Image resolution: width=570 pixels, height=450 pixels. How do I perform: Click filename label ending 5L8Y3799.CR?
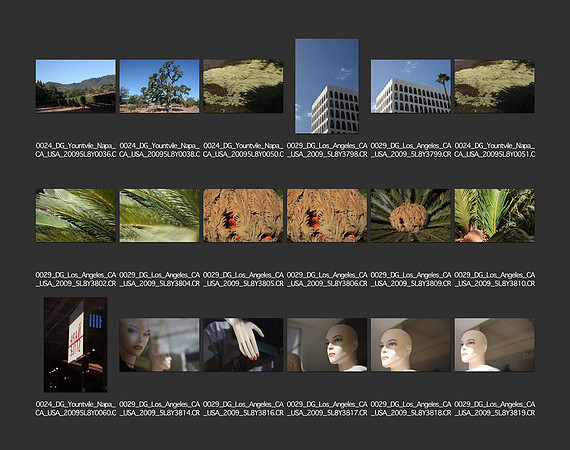coord(411,150)
